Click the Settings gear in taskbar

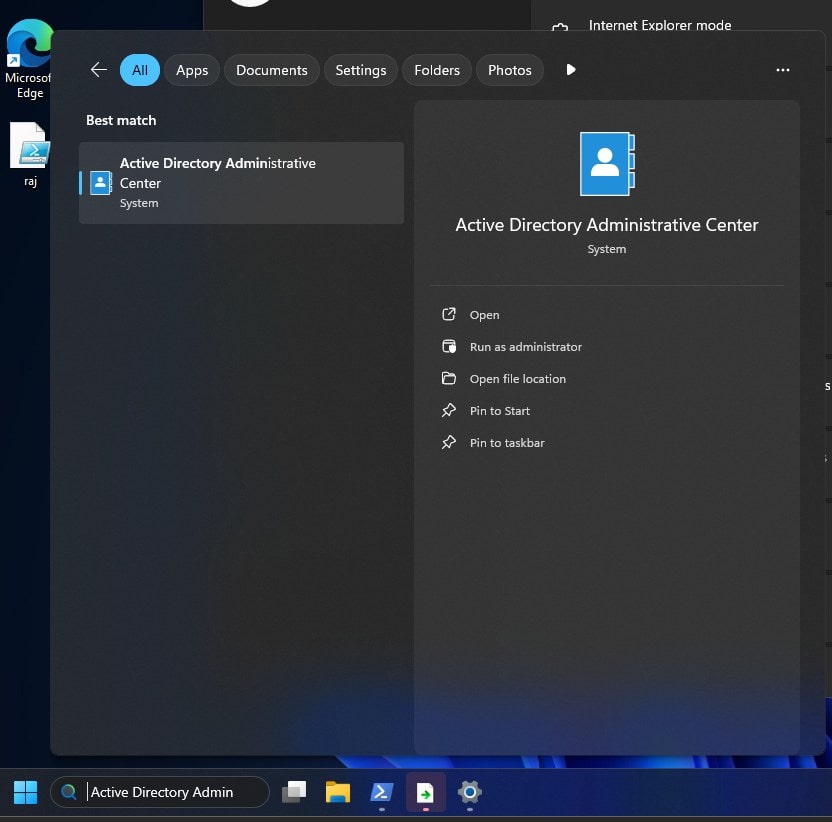coord(469,793)
